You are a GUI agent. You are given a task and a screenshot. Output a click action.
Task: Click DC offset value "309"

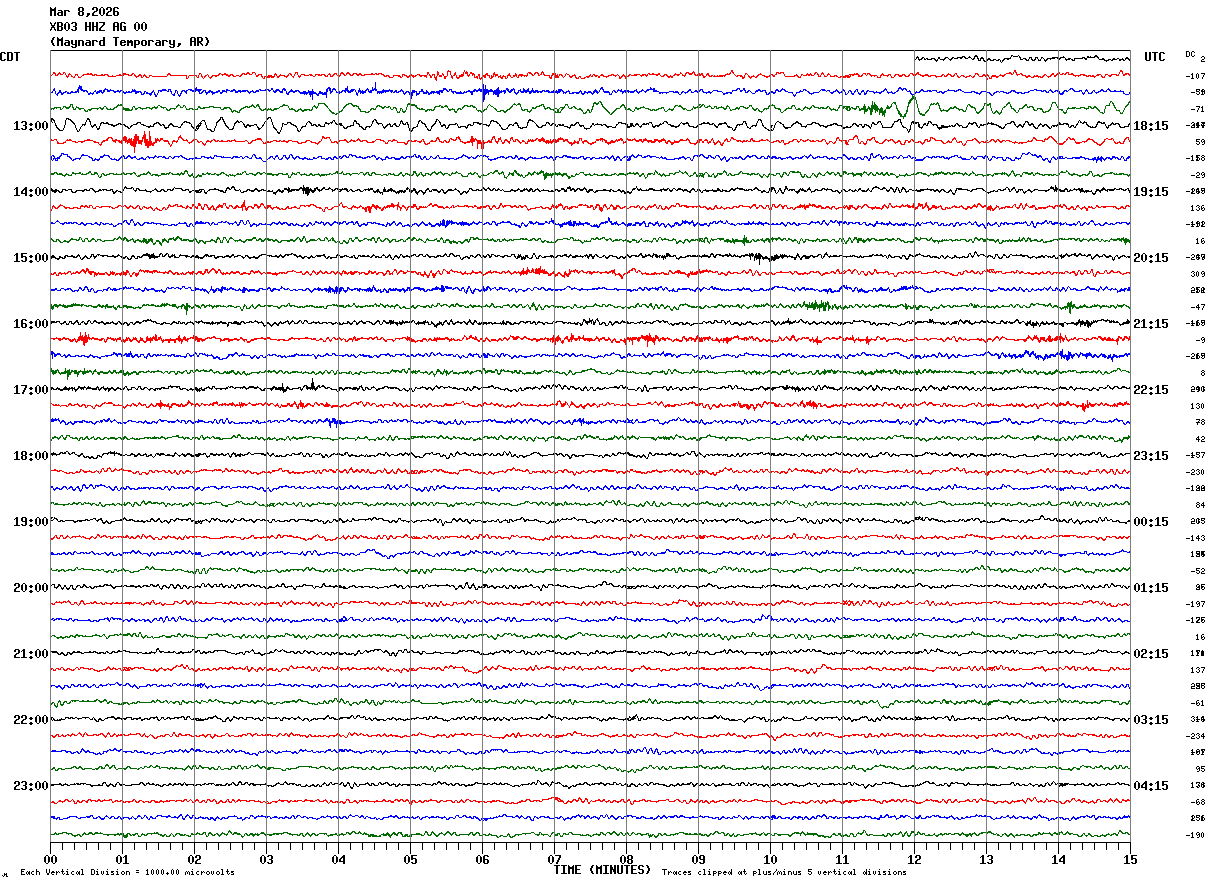click(x=1198, y=274)
